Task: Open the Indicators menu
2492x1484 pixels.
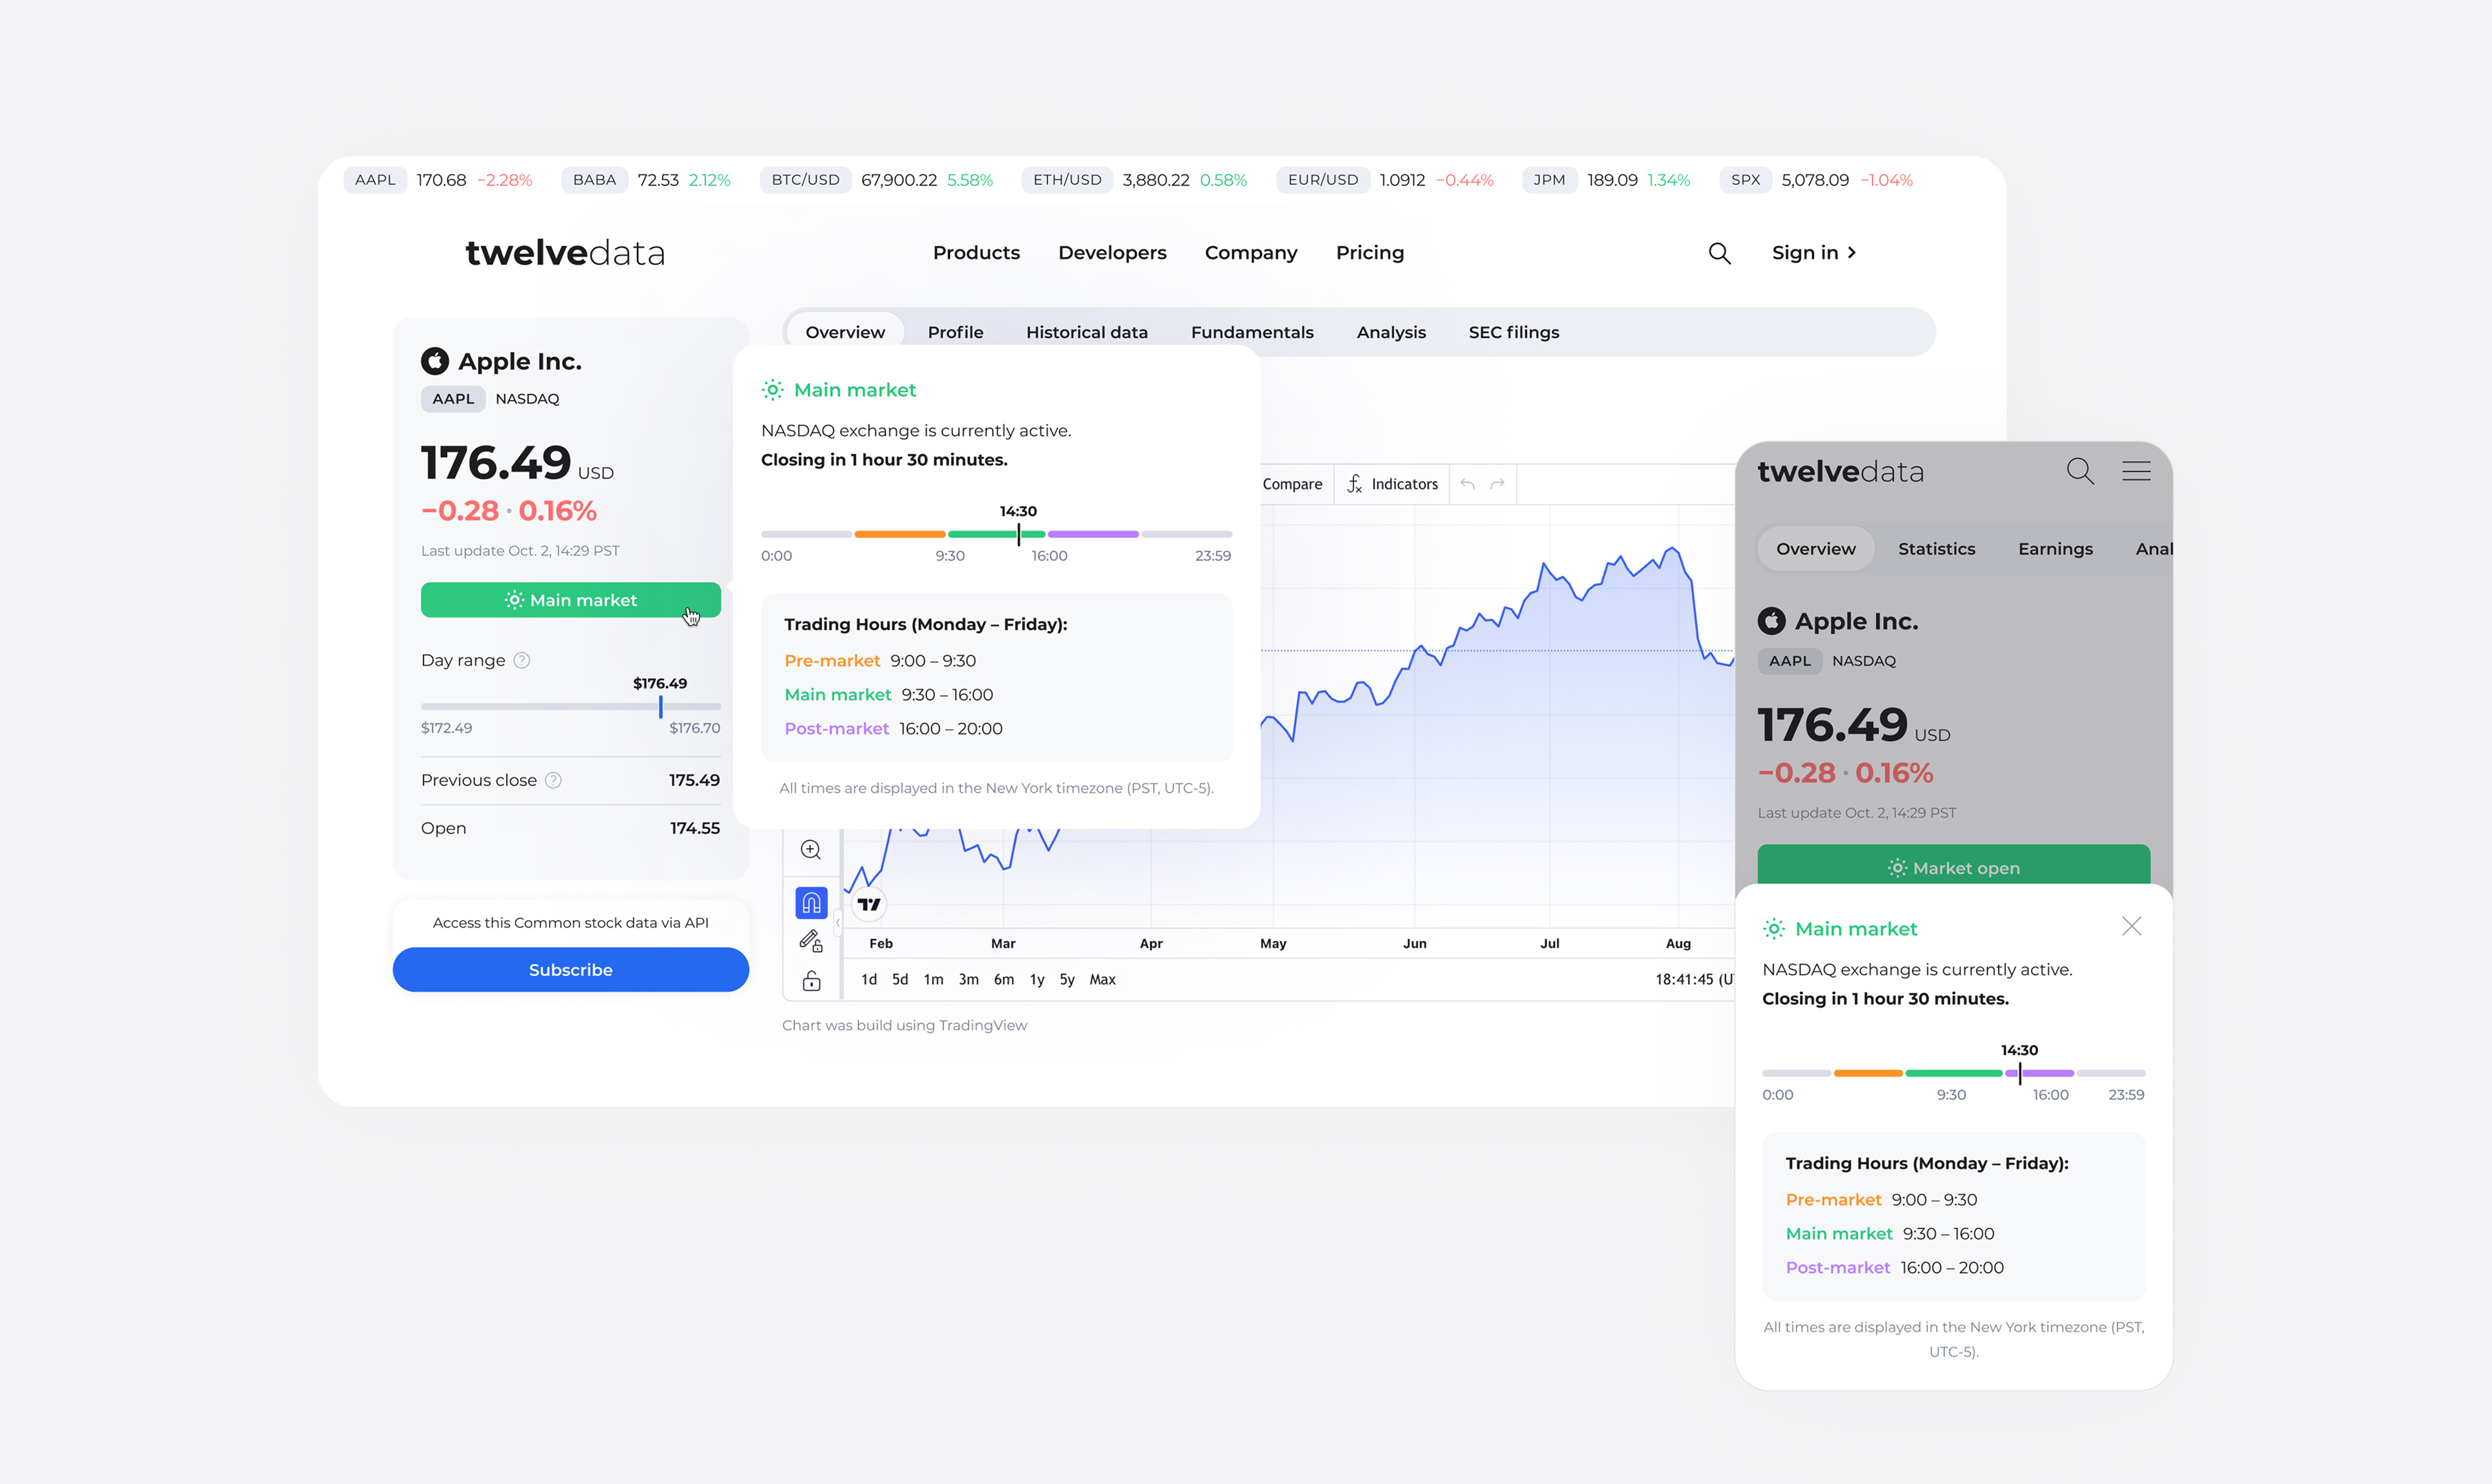Action: click(1392, 484)
